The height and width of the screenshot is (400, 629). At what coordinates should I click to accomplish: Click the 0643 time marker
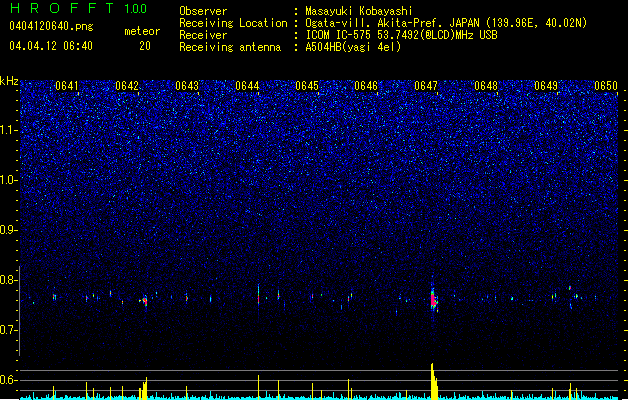coord(187,86)
